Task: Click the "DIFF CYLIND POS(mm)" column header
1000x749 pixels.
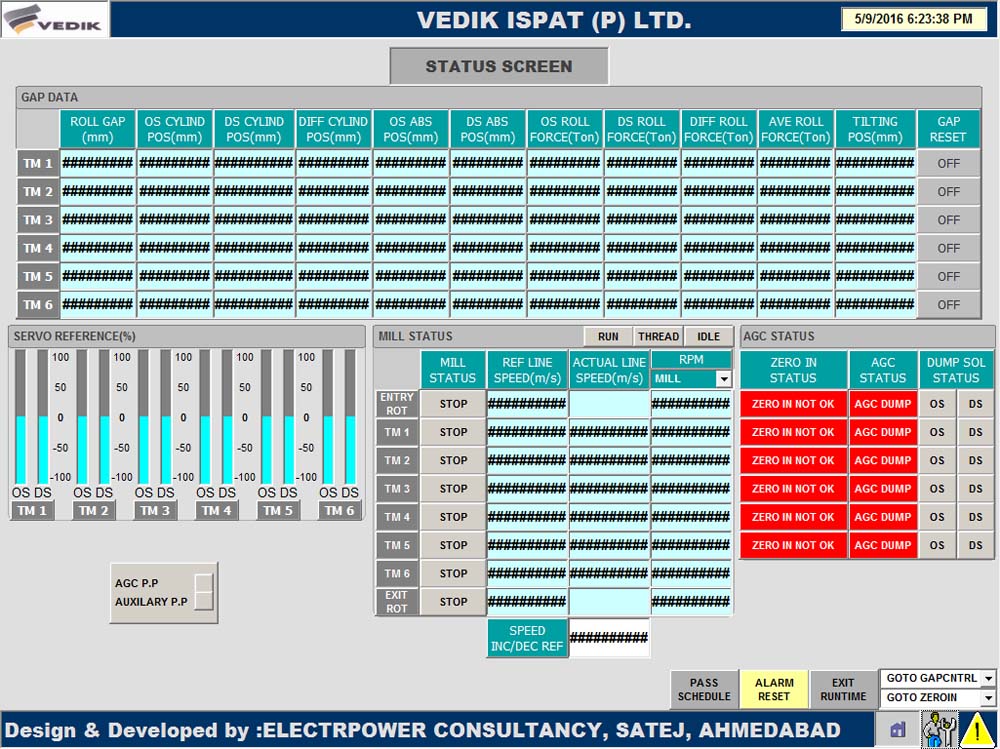Action: point(333,130)
